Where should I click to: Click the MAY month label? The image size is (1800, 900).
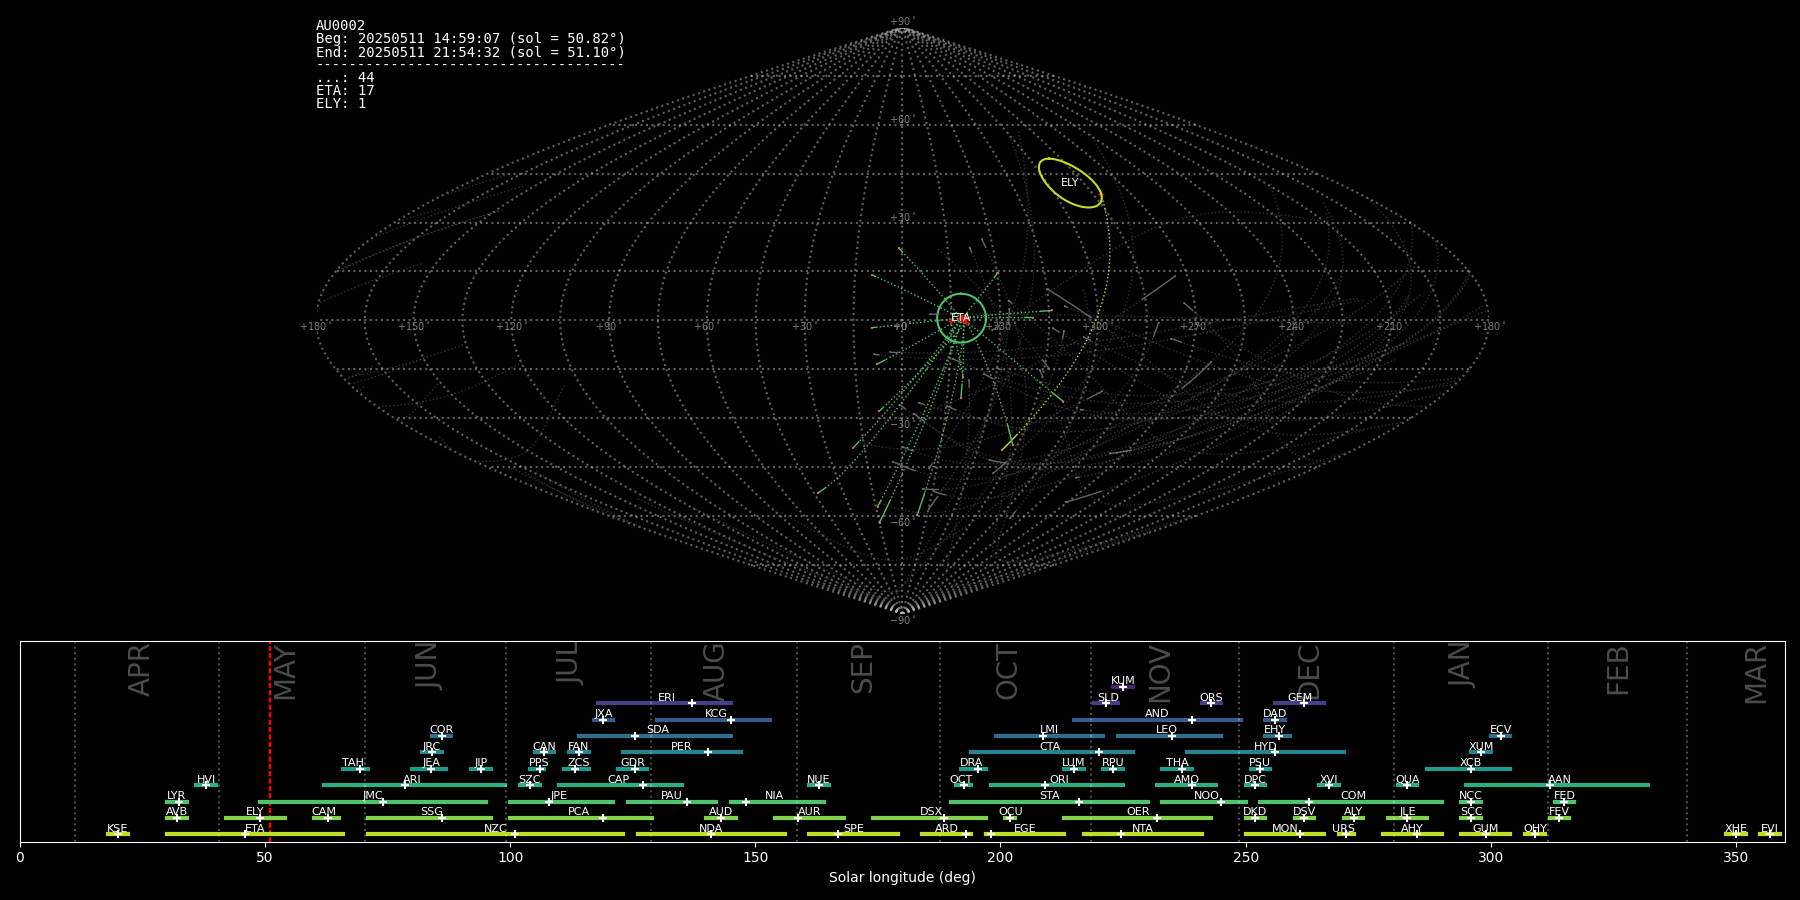(285, 673)
